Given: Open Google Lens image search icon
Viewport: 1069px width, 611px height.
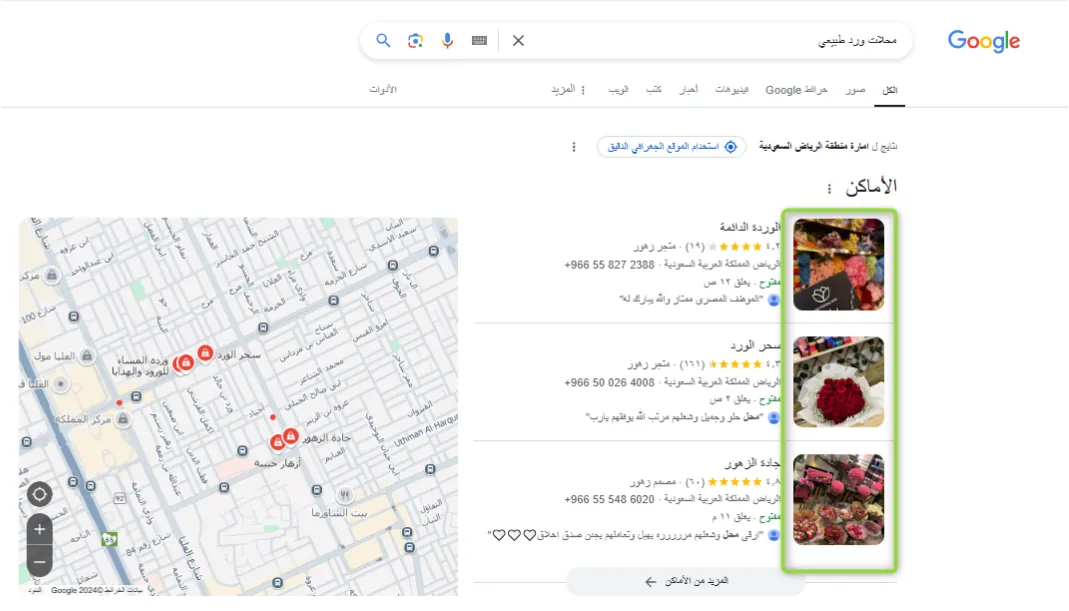Looking at the screenshot, I should [415, 41].
